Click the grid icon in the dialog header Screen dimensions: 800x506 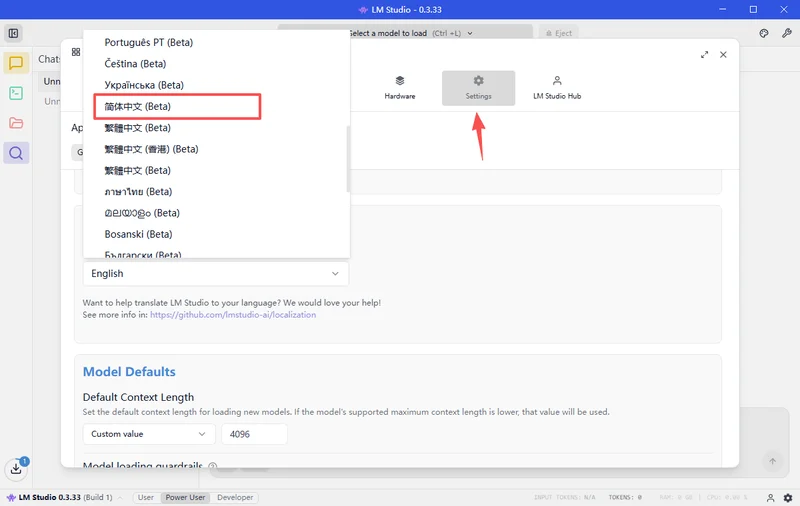pyautogui.click(x=76, y=52)
